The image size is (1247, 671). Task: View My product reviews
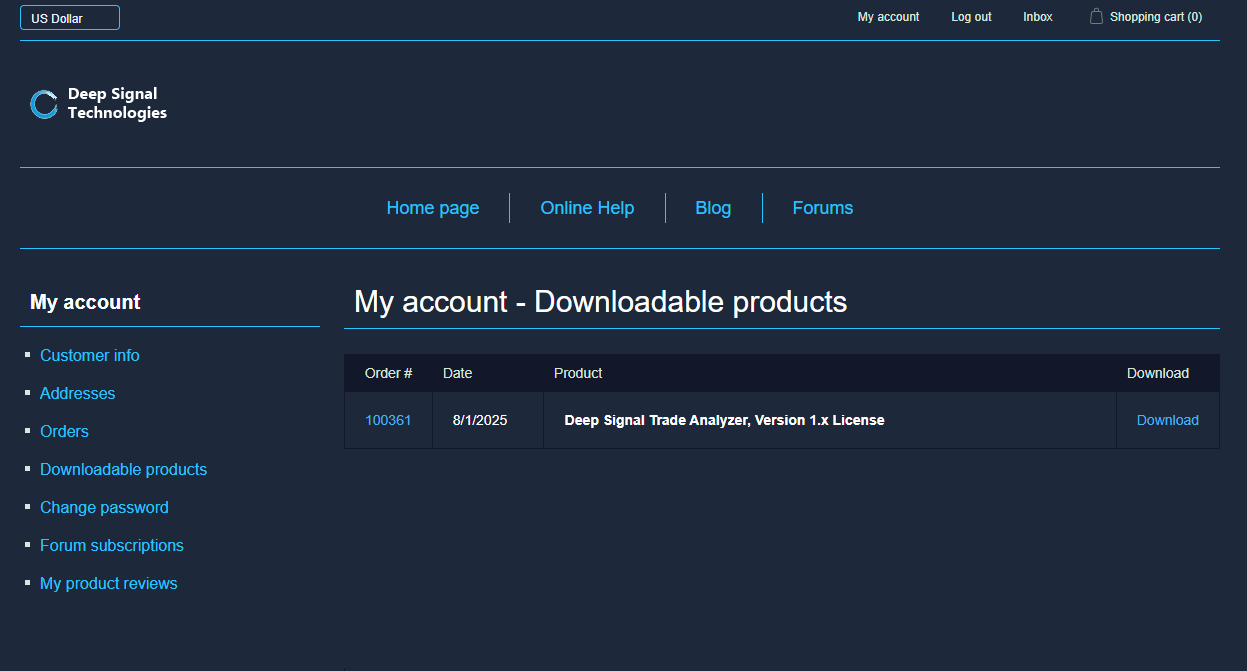[x=108, y=584]
